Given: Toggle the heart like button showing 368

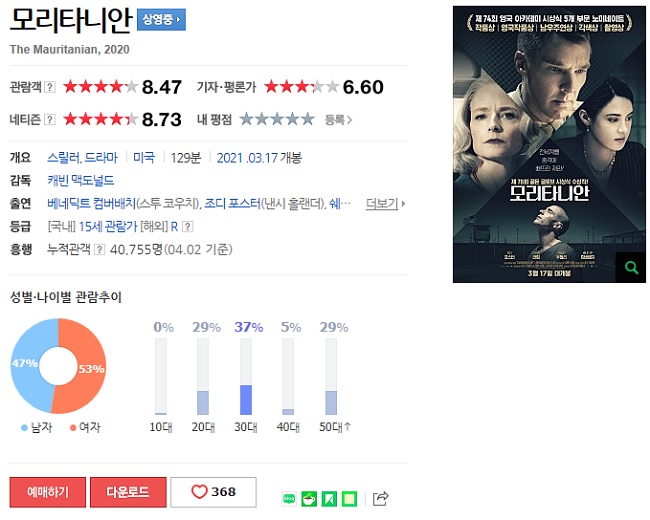Looking at the screenshot, I should click(213, 492).
